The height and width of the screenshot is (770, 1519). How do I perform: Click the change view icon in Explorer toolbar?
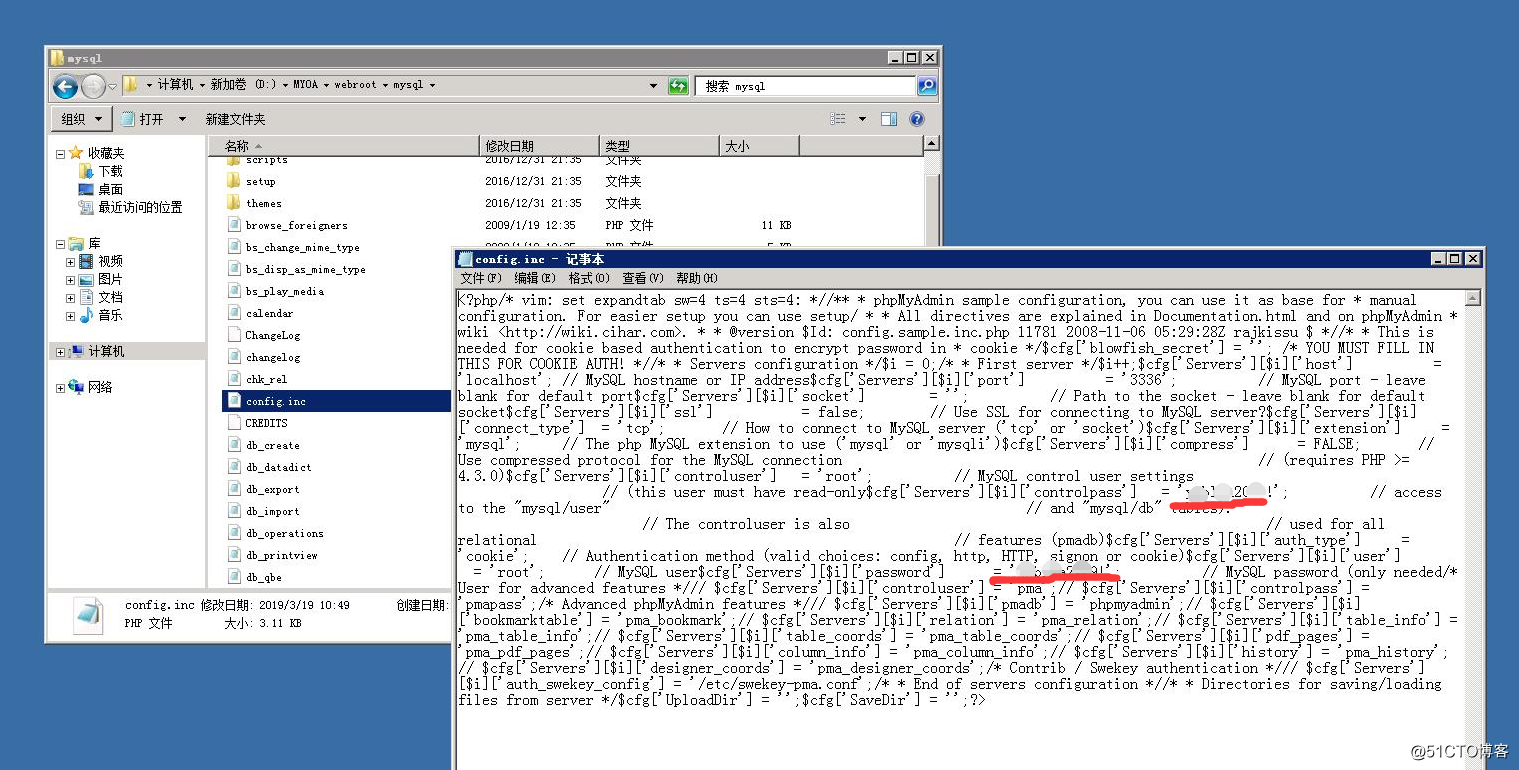(838, 119)
